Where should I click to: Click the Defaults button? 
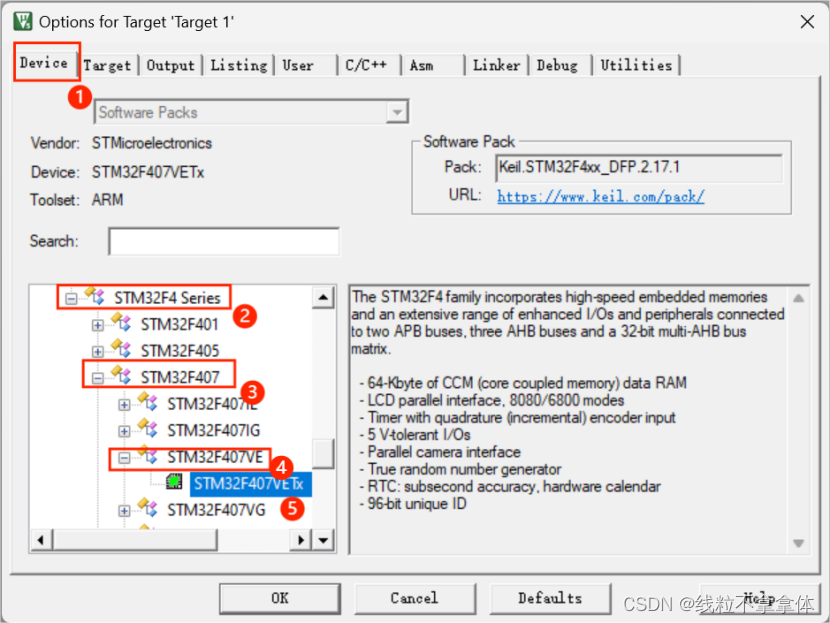tap(550, 599)
